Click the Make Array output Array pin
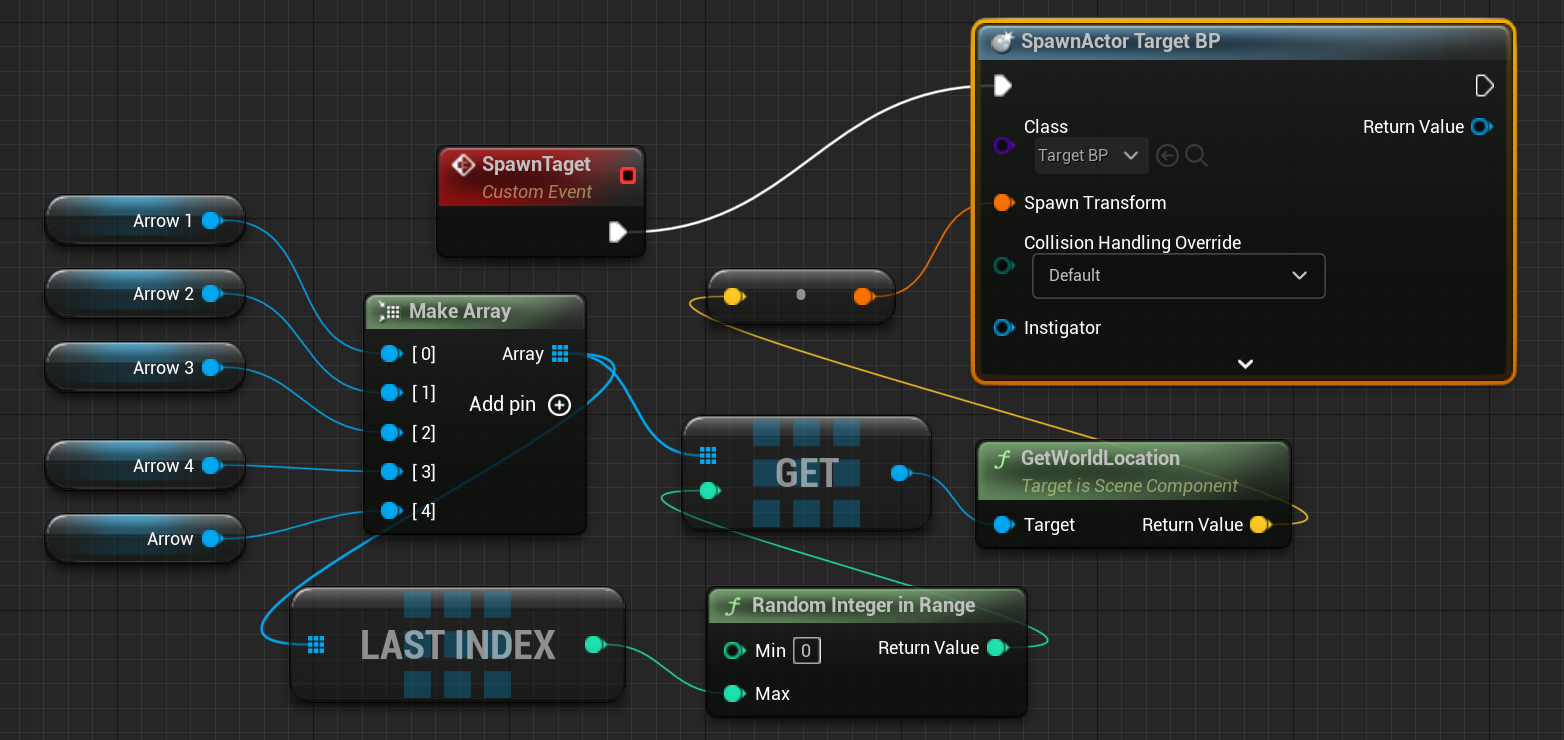Viewport: 1564px width, 740px height. 560,354
